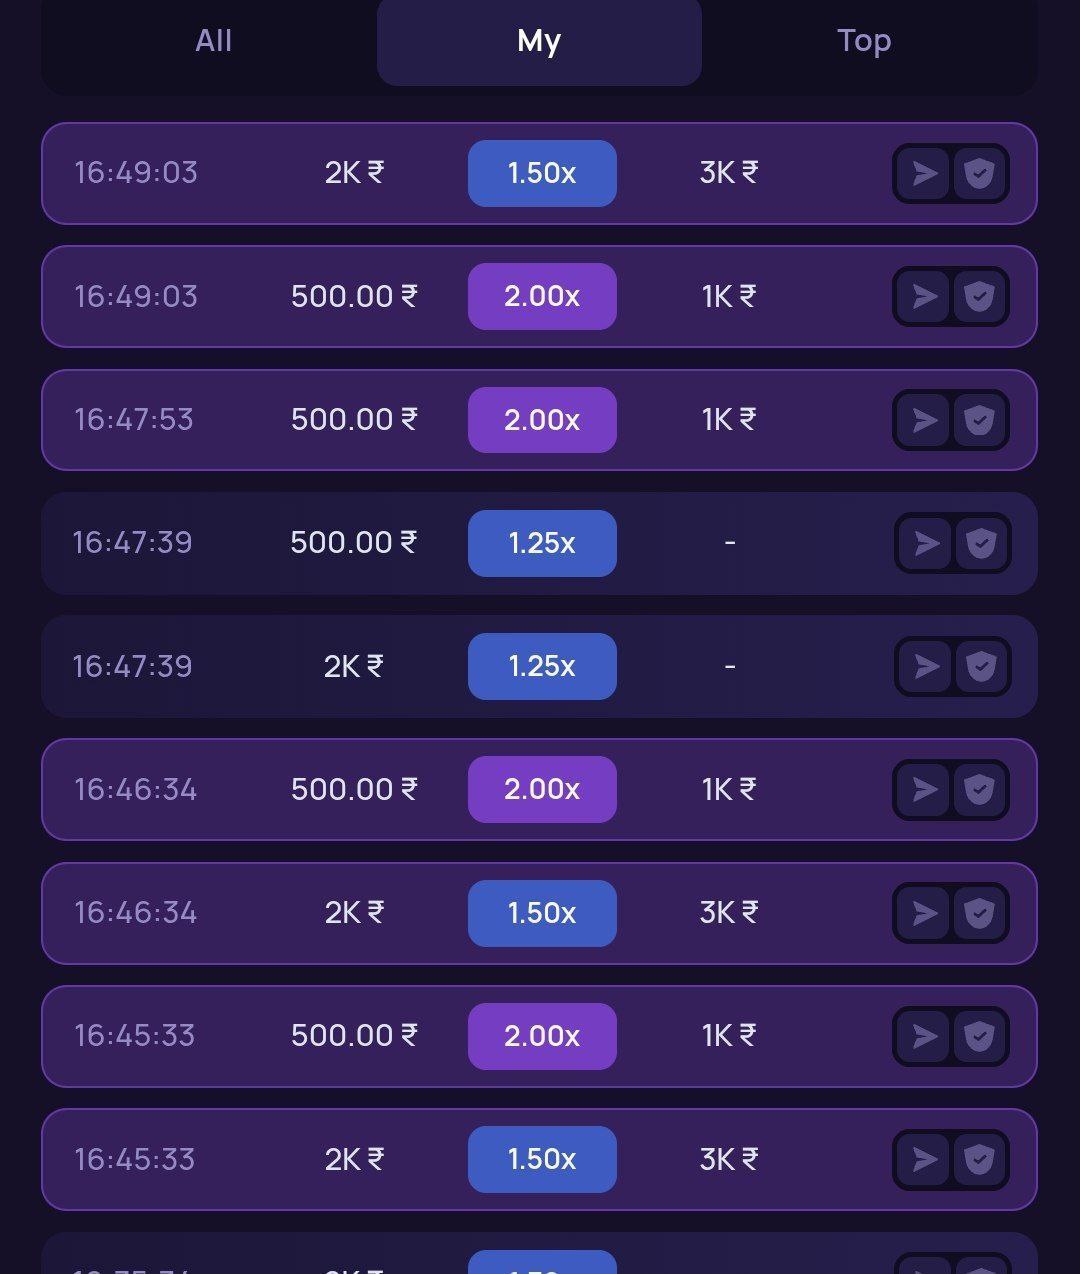Share the 16:46:34 500.00 ₹ bet
Image resolution: width=1080 pixels, height=1274 pixels.
point(925,789)
